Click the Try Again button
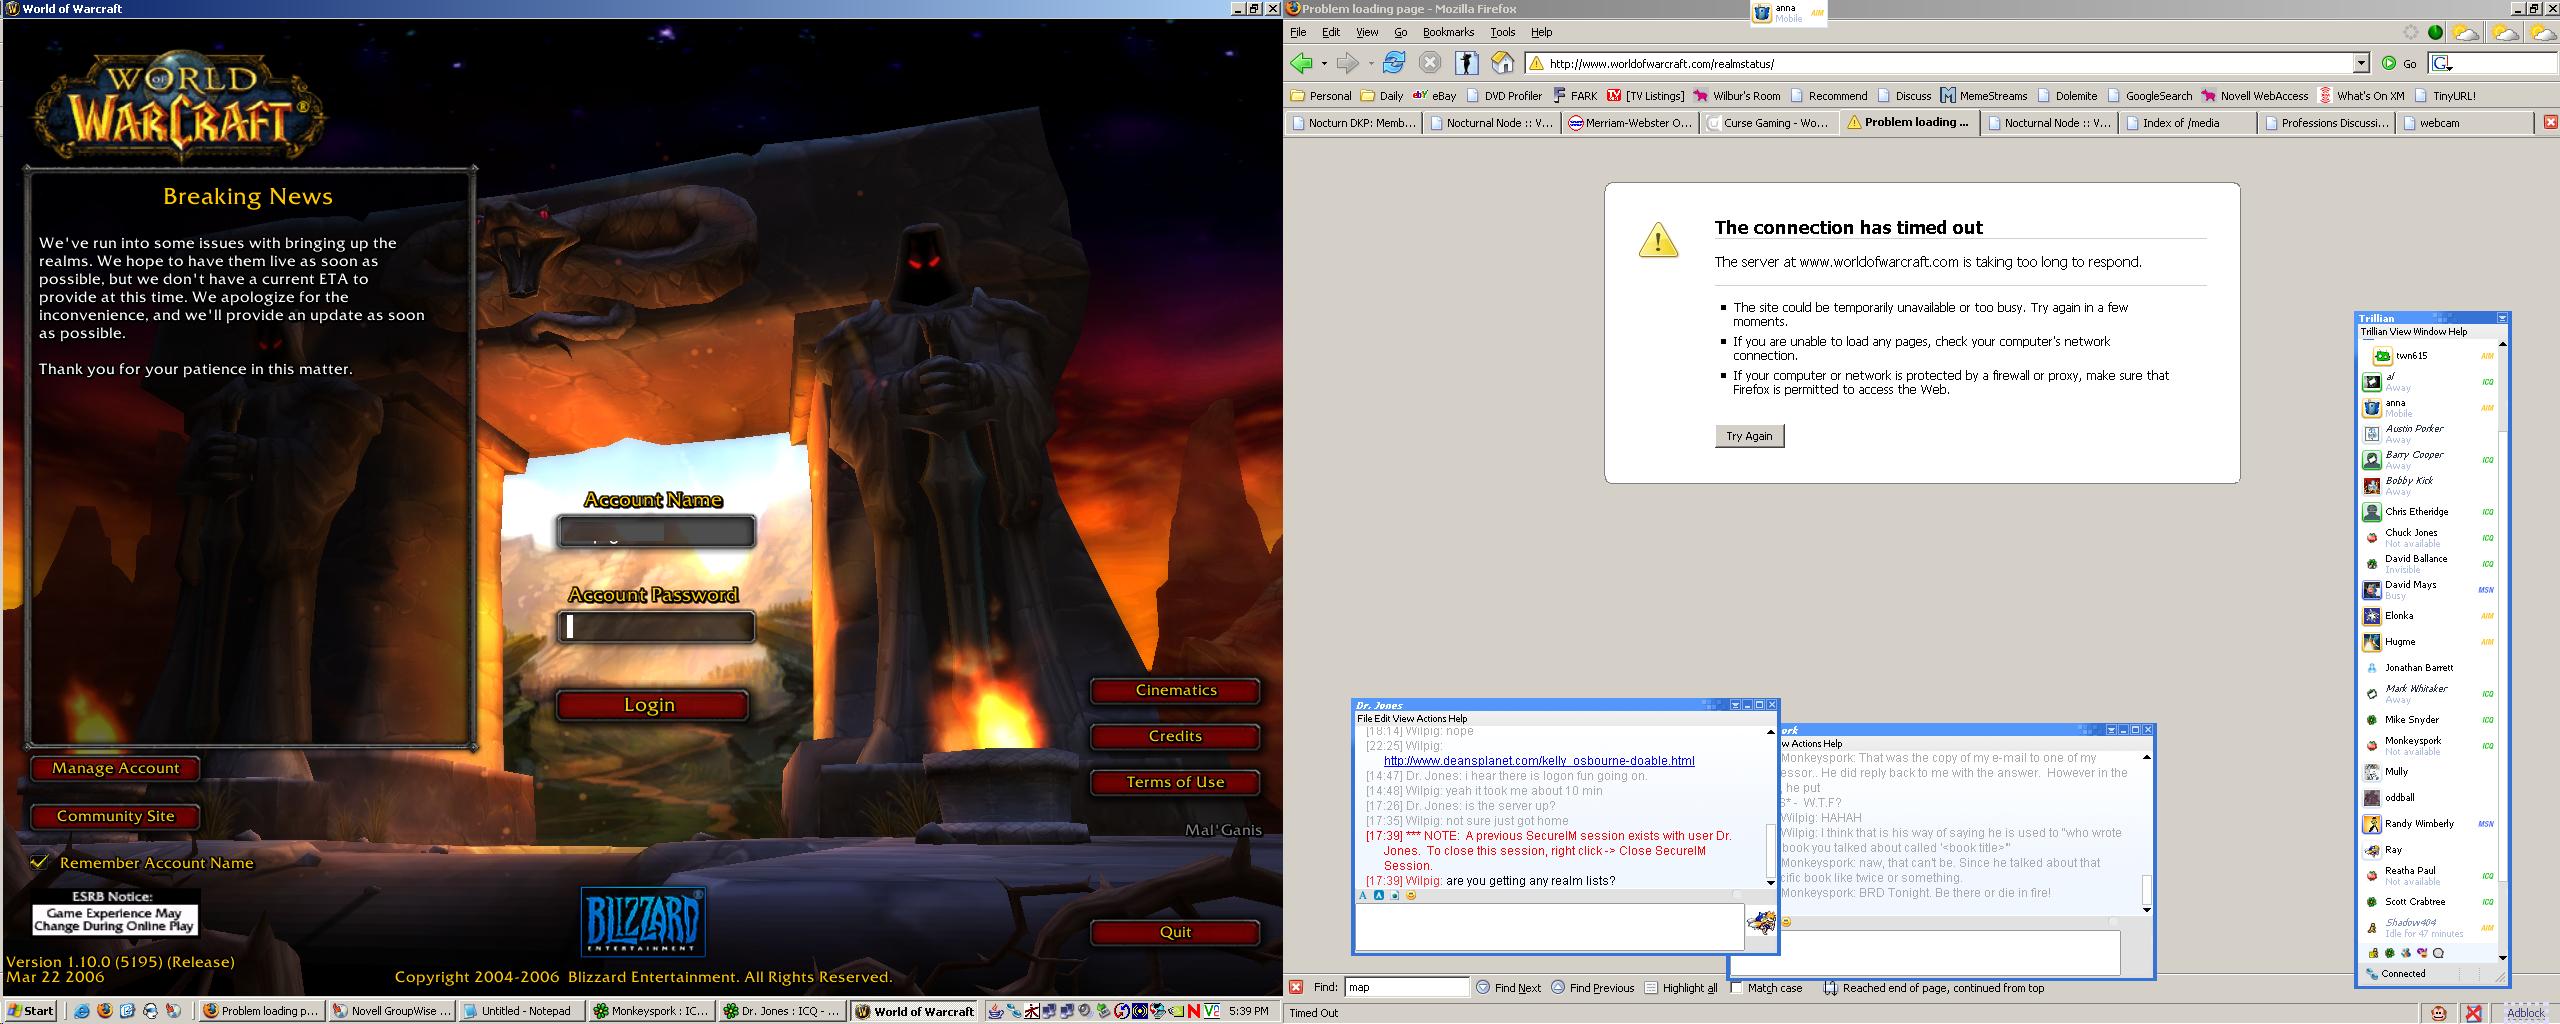This screenshot has height=1024, width=2560. (x=1749, y=436)
